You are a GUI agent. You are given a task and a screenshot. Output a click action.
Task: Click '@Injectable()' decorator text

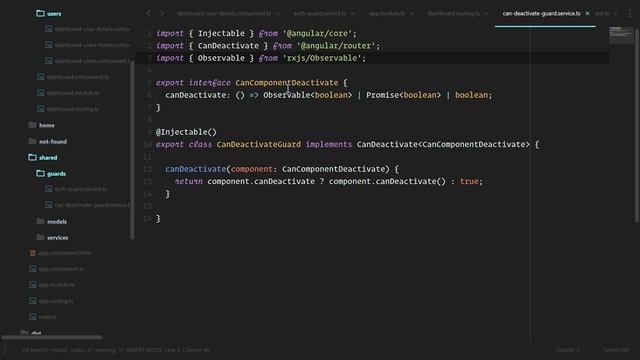tap(186, 132)
